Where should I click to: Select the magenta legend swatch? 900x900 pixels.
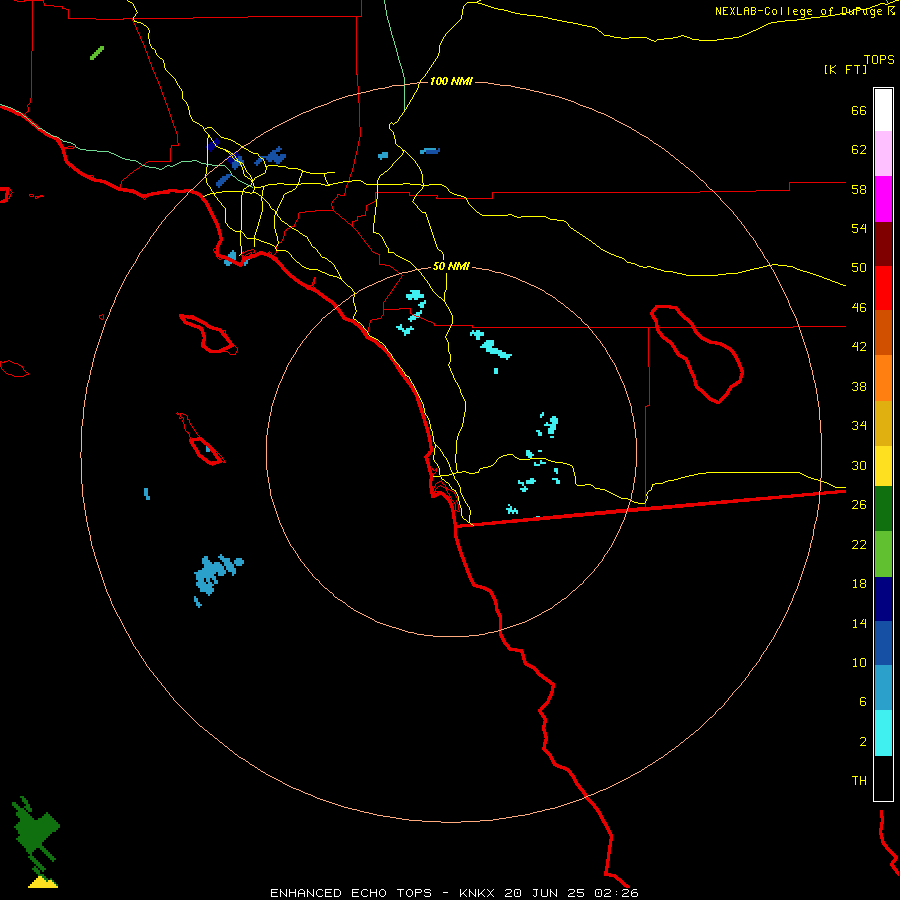[x=883, y=199]
